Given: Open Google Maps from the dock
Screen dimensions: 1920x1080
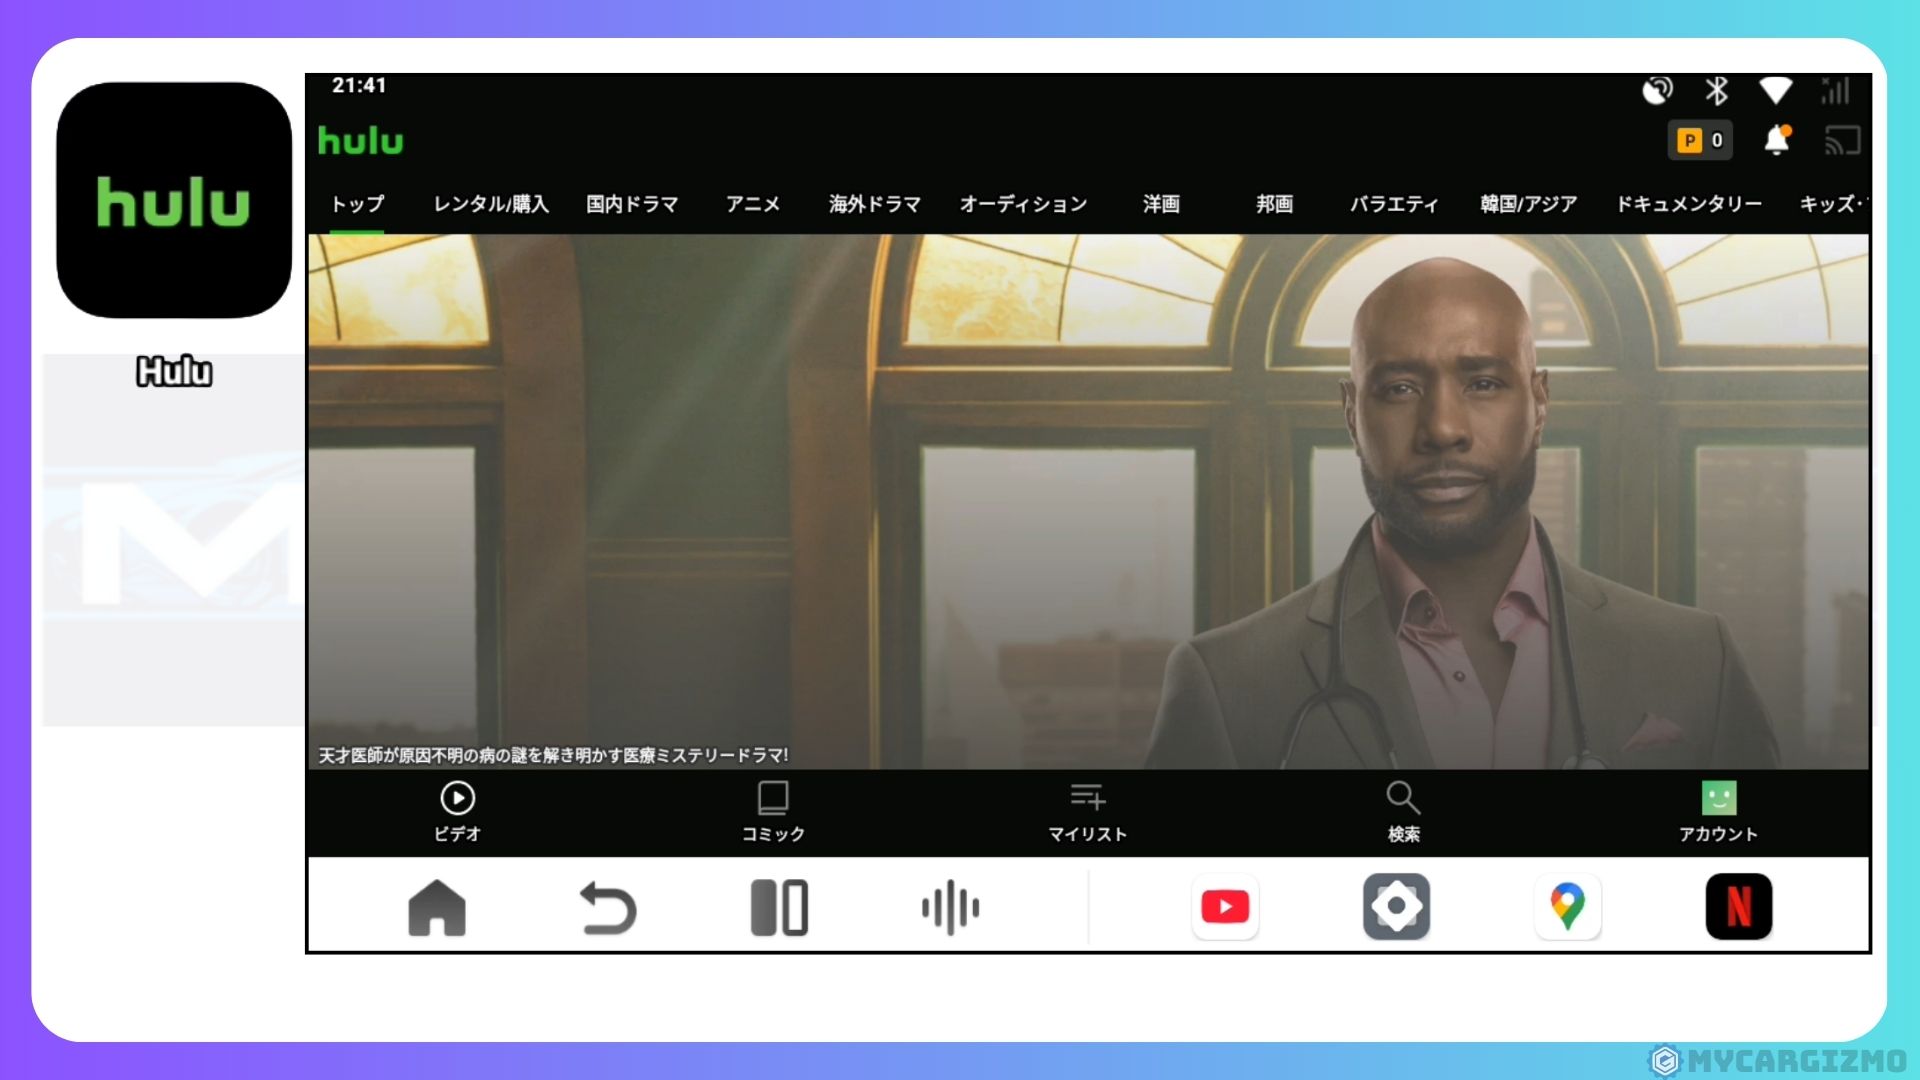Looking at the screenshot, I should 1567,907.
